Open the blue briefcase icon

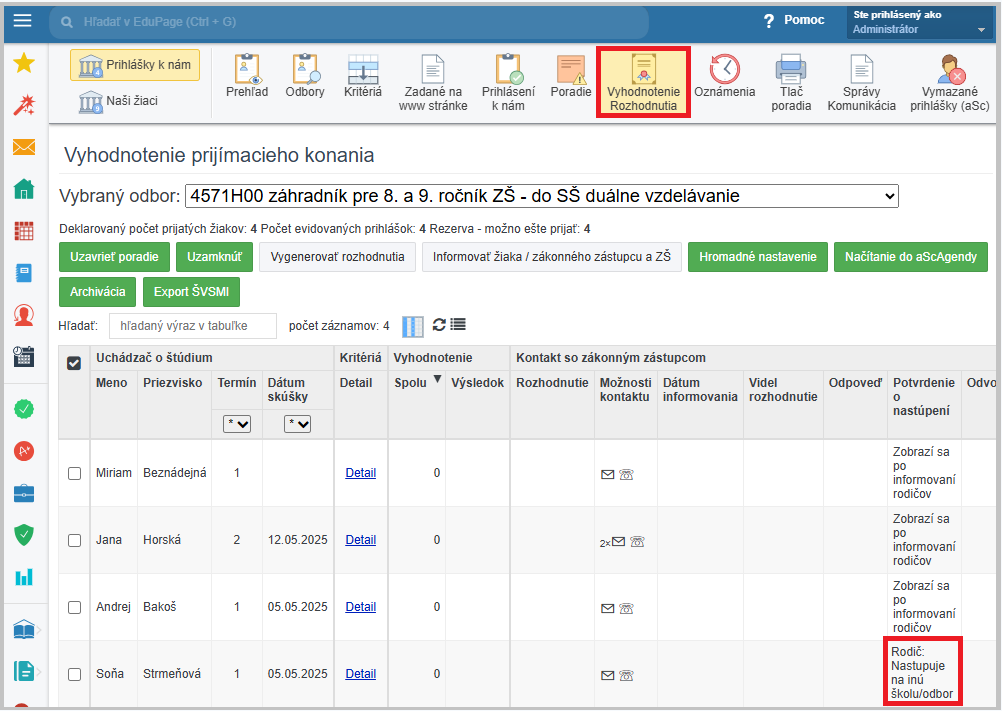[24, 493]
